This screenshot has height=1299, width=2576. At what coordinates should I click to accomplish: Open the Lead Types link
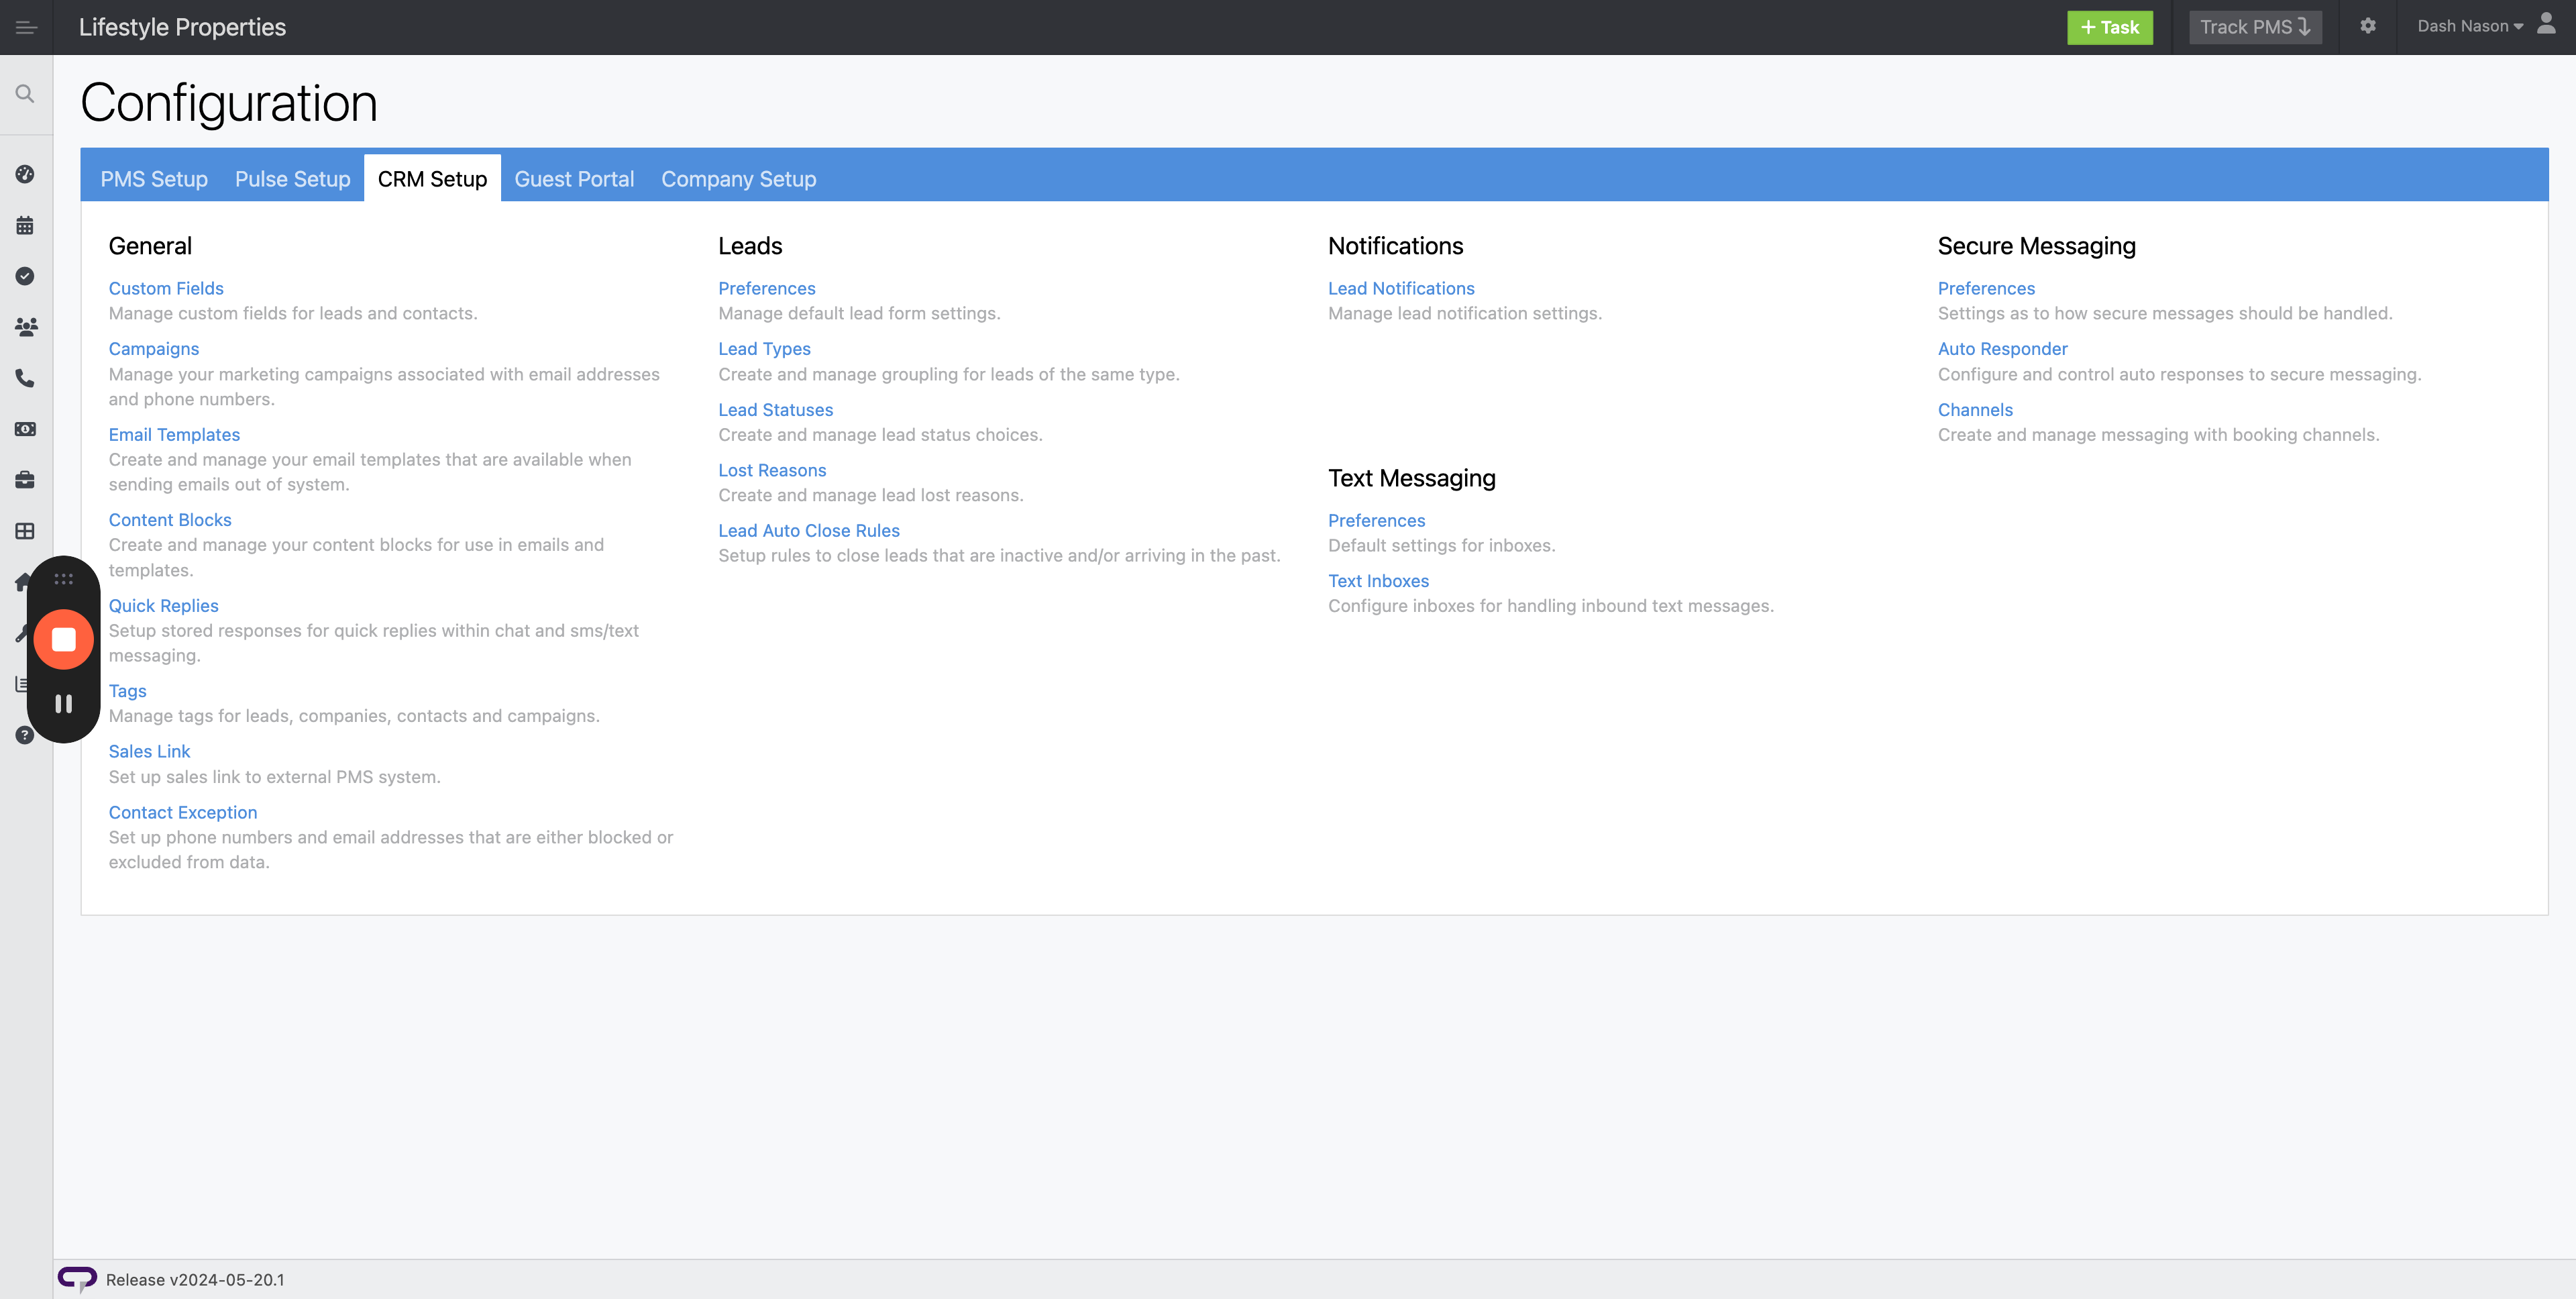point(764,349)
